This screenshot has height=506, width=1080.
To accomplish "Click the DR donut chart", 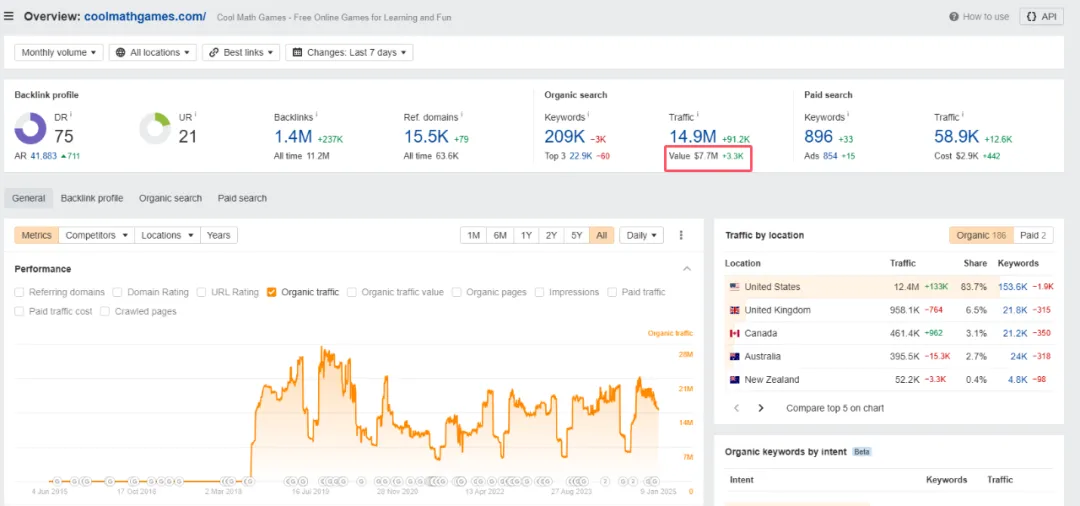I will 30,129.
